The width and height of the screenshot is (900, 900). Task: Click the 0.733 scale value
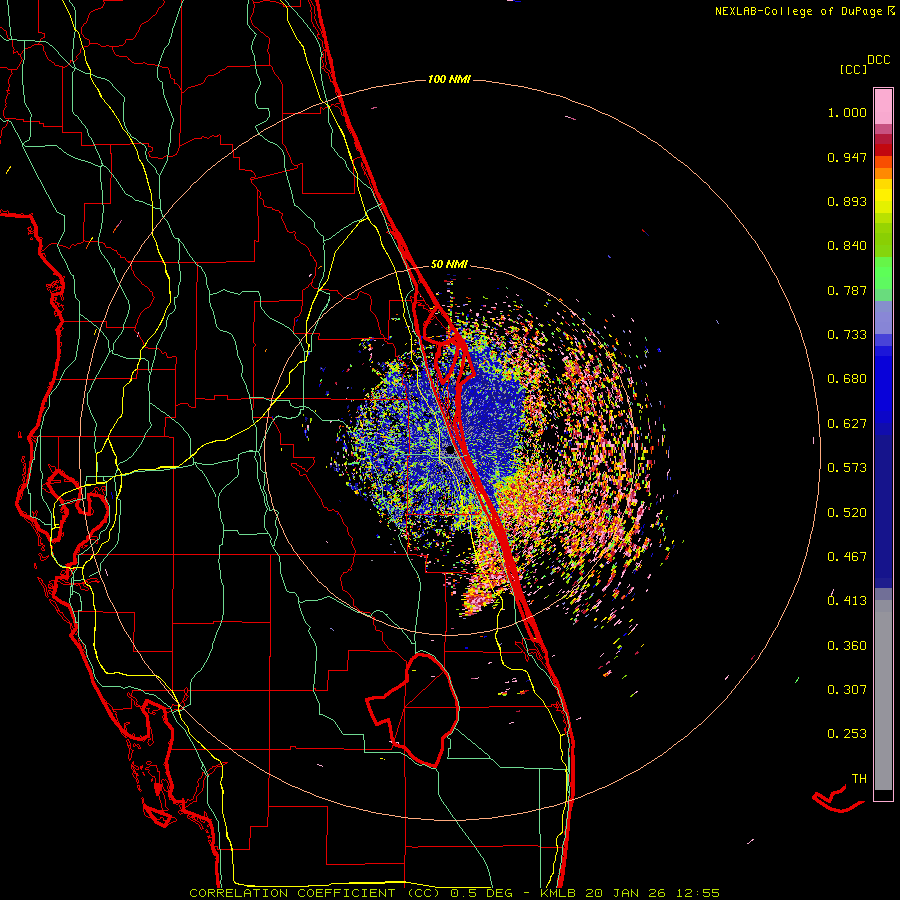pos(847,335)
